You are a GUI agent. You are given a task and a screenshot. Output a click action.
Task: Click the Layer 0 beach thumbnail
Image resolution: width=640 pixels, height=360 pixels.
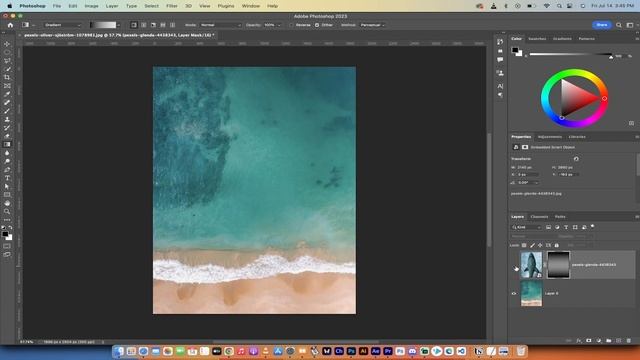(531, 293)
